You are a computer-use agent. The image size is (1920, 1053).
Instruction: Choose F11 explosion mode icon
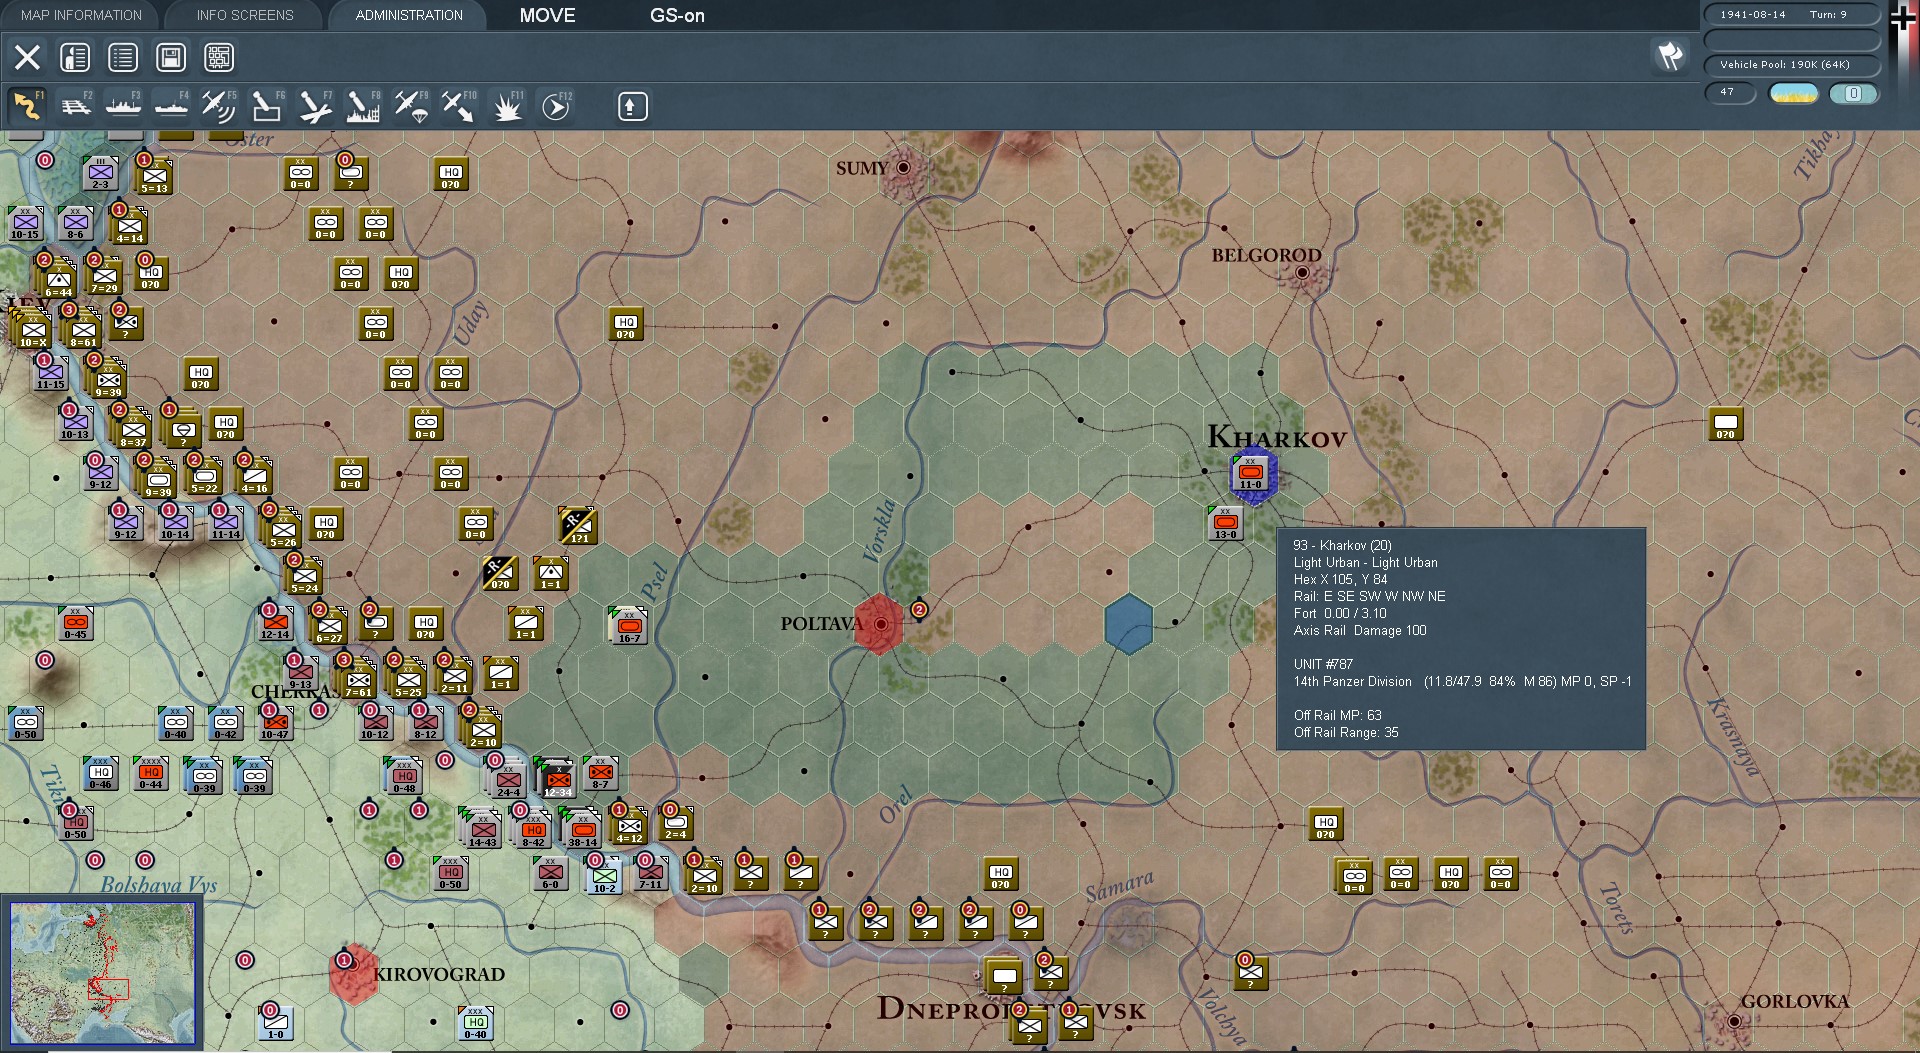point(507,105)
